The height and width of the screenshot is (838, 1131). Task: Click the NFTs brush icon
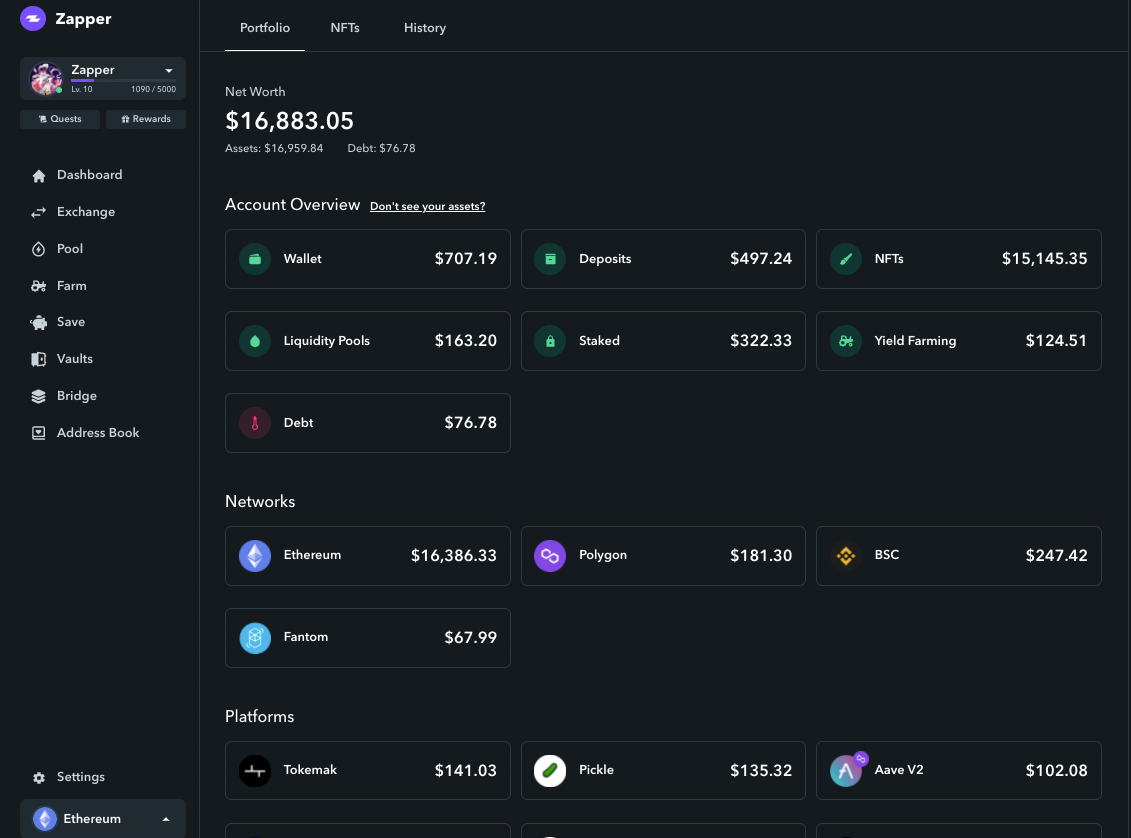click(x=845, y=259)
